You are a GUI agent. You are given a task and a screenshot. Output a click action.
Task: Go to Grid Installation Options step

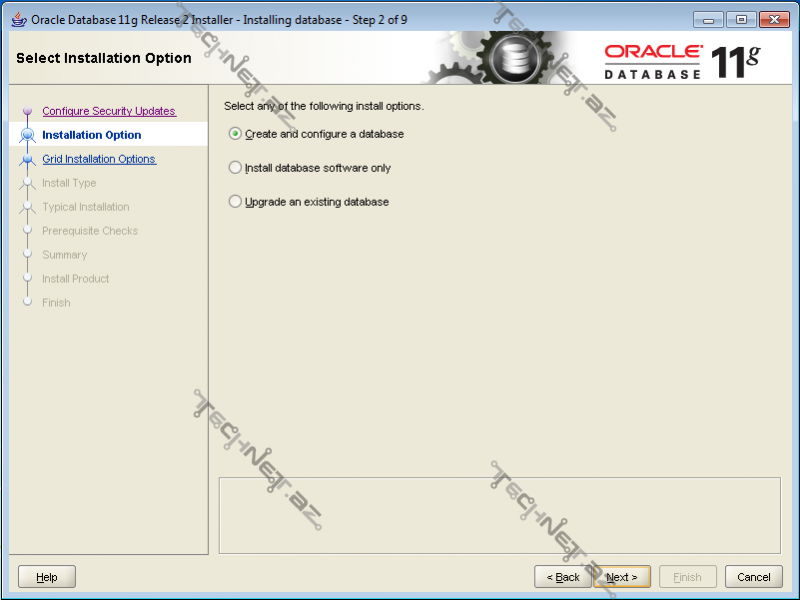(99, 159)
